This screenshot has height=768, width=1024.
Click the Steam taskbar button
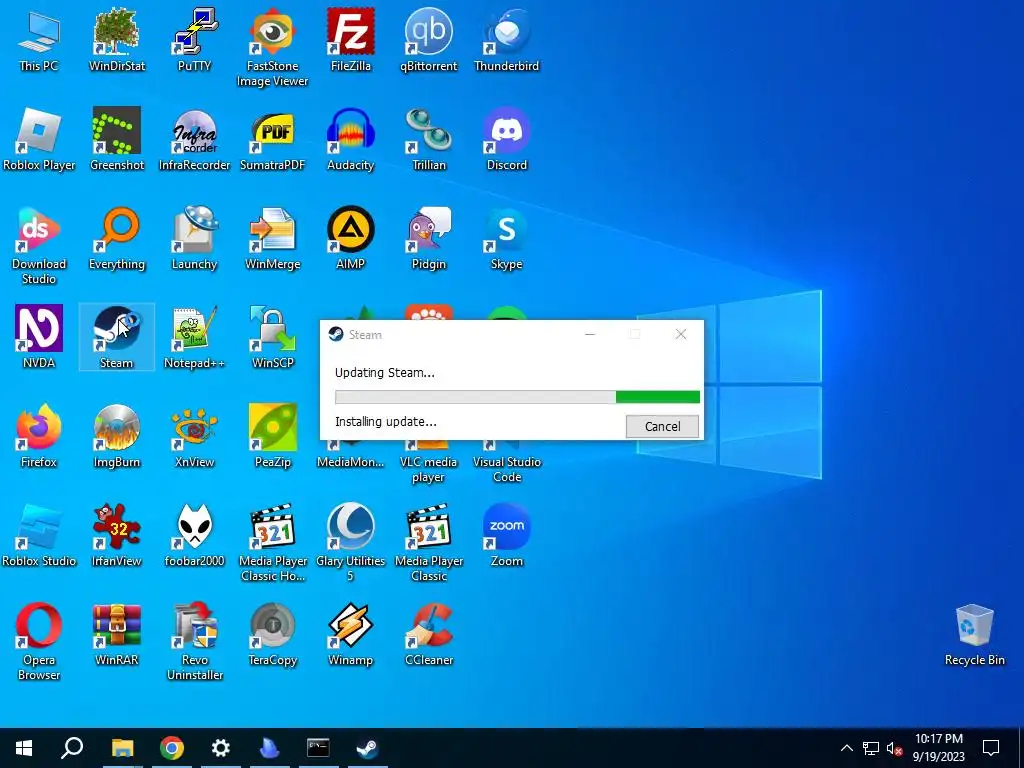point(367,748)
